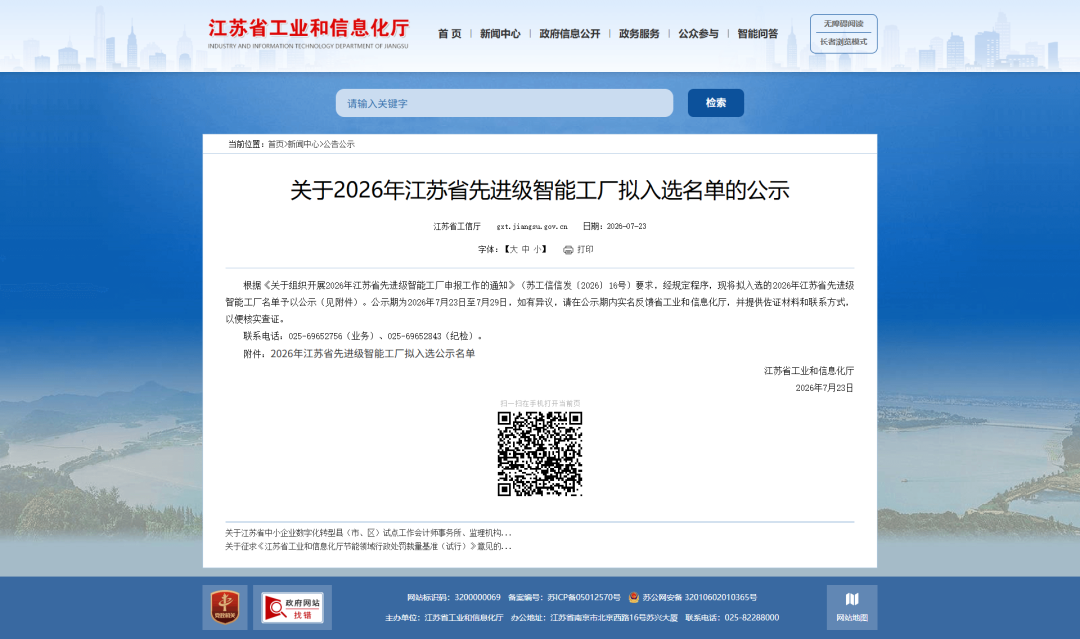Enable 无障碍阅读 accessibility reading
Image resolution: width=1080 pixels, height=639 pixels.
point(844,24)
